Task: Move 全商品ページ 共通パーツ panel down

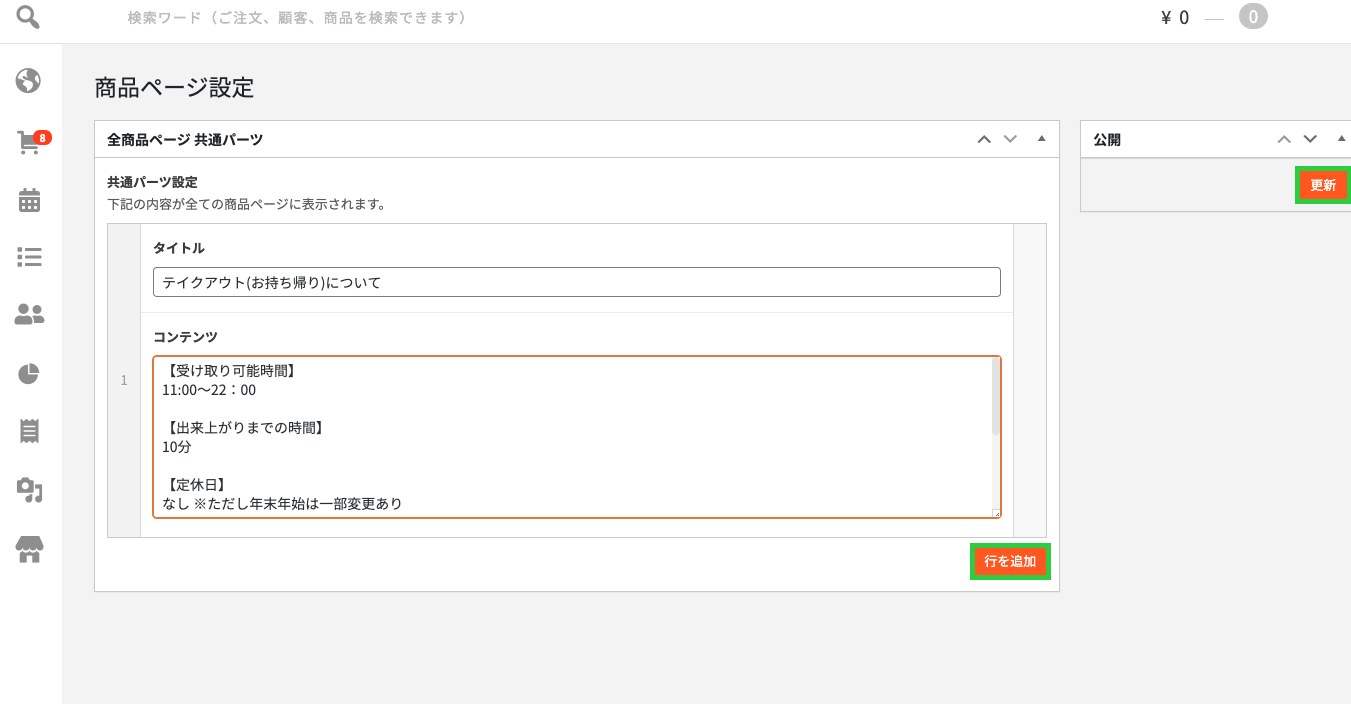Action: coord(1010,139)
